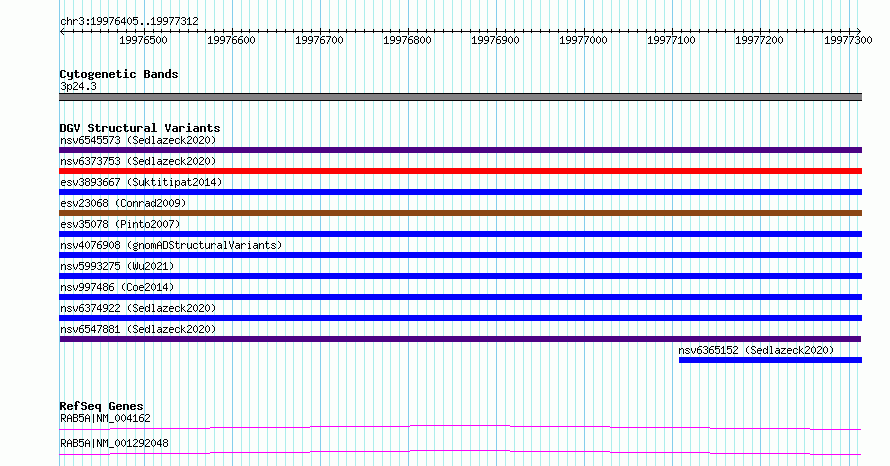Open variant nsv6365152 (Sedlazeck2020) label
This screenshot has width=890, height=466.
coord(756,350)
